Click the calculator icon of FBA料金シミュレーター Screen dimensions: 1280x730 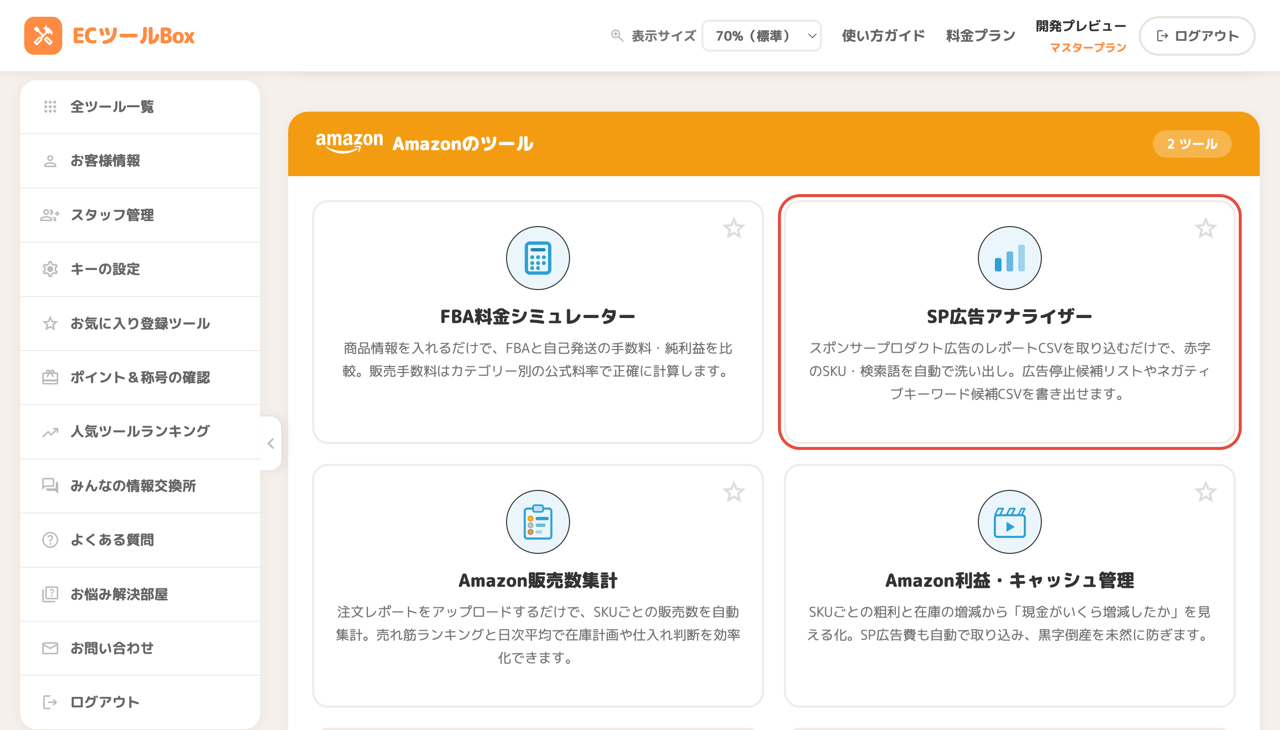(x=538, y=258)
